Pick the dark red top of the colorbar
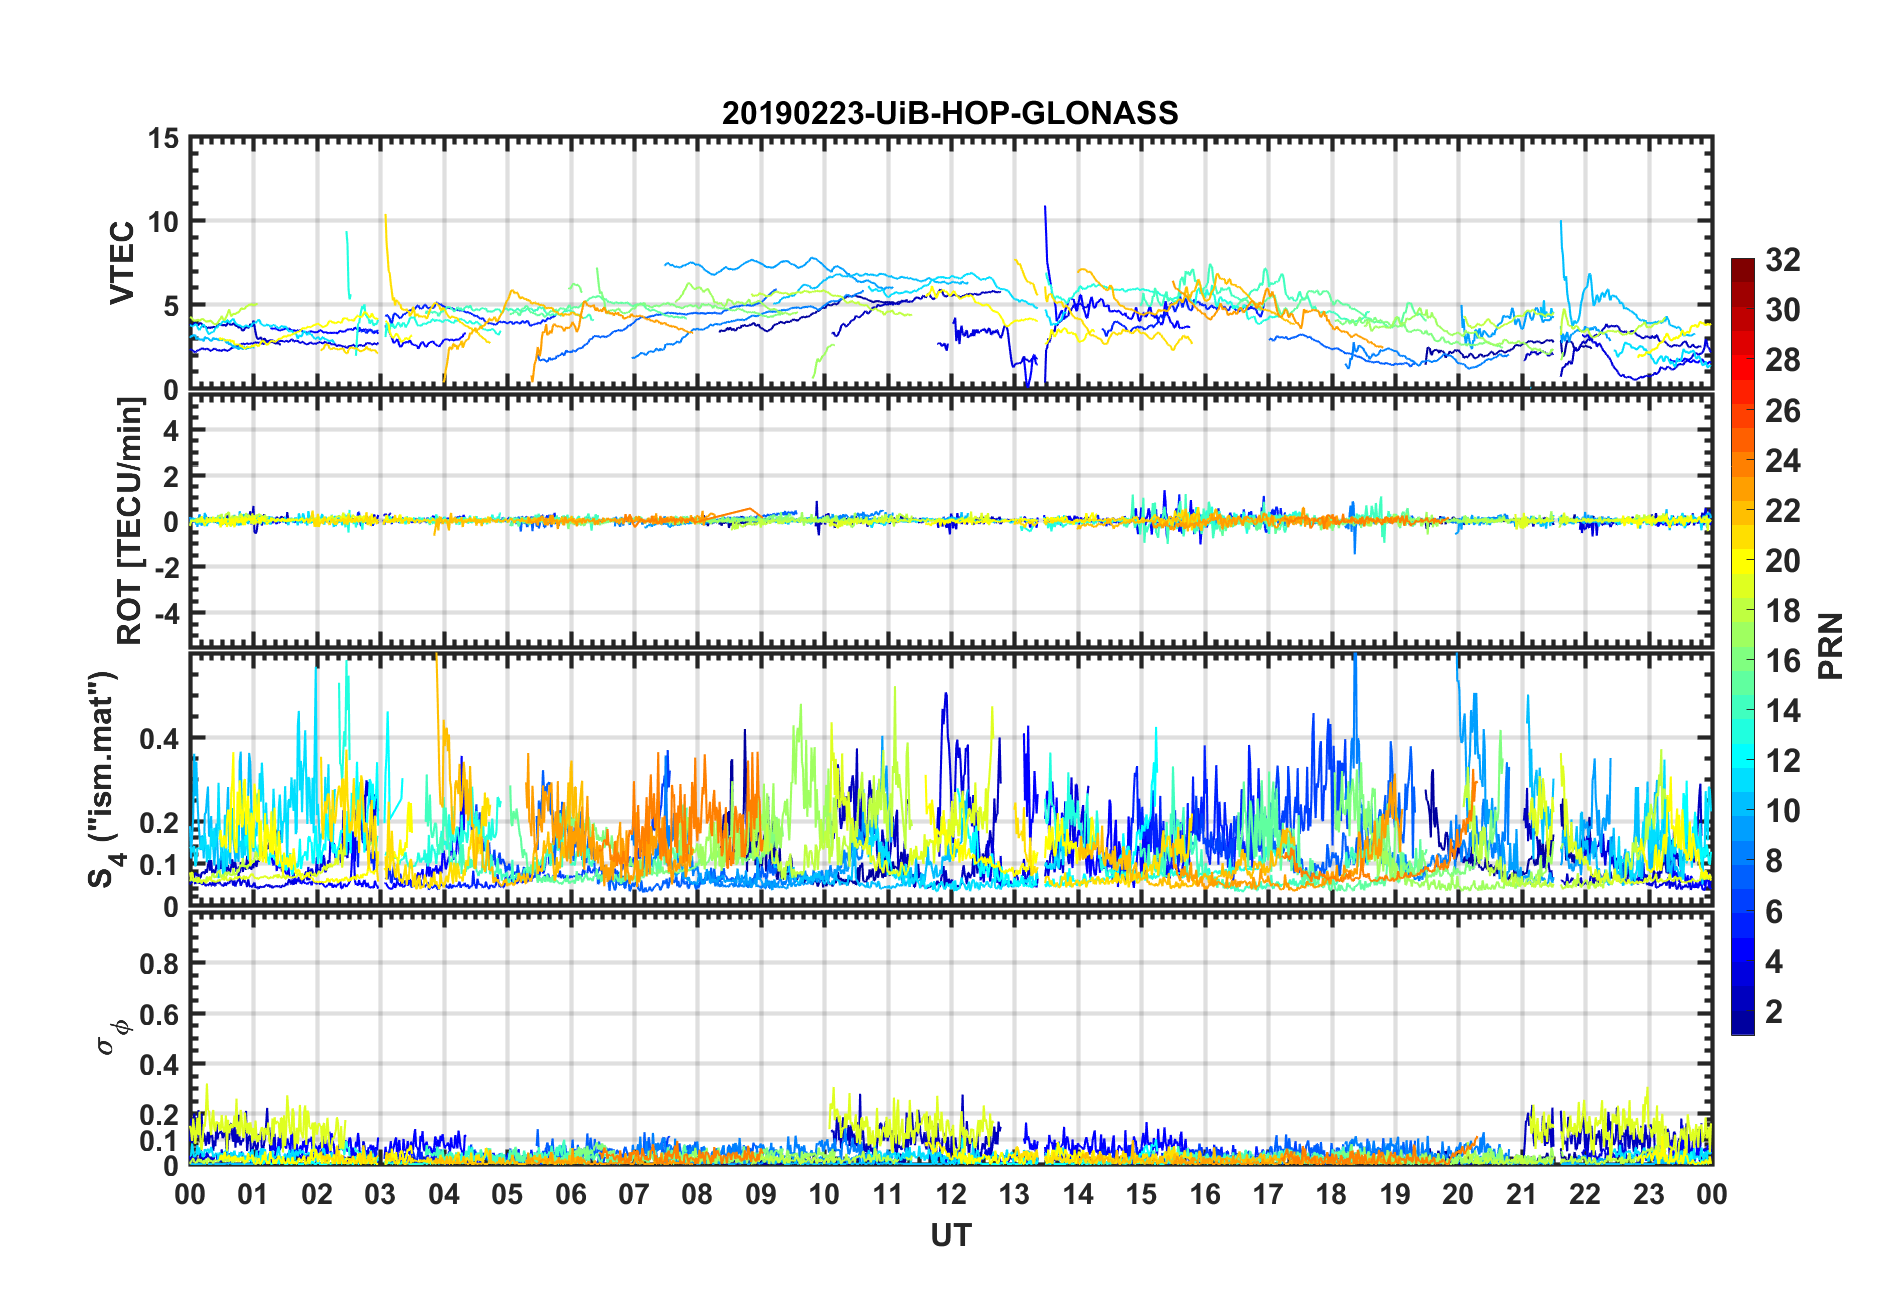 pos(1743,265)
